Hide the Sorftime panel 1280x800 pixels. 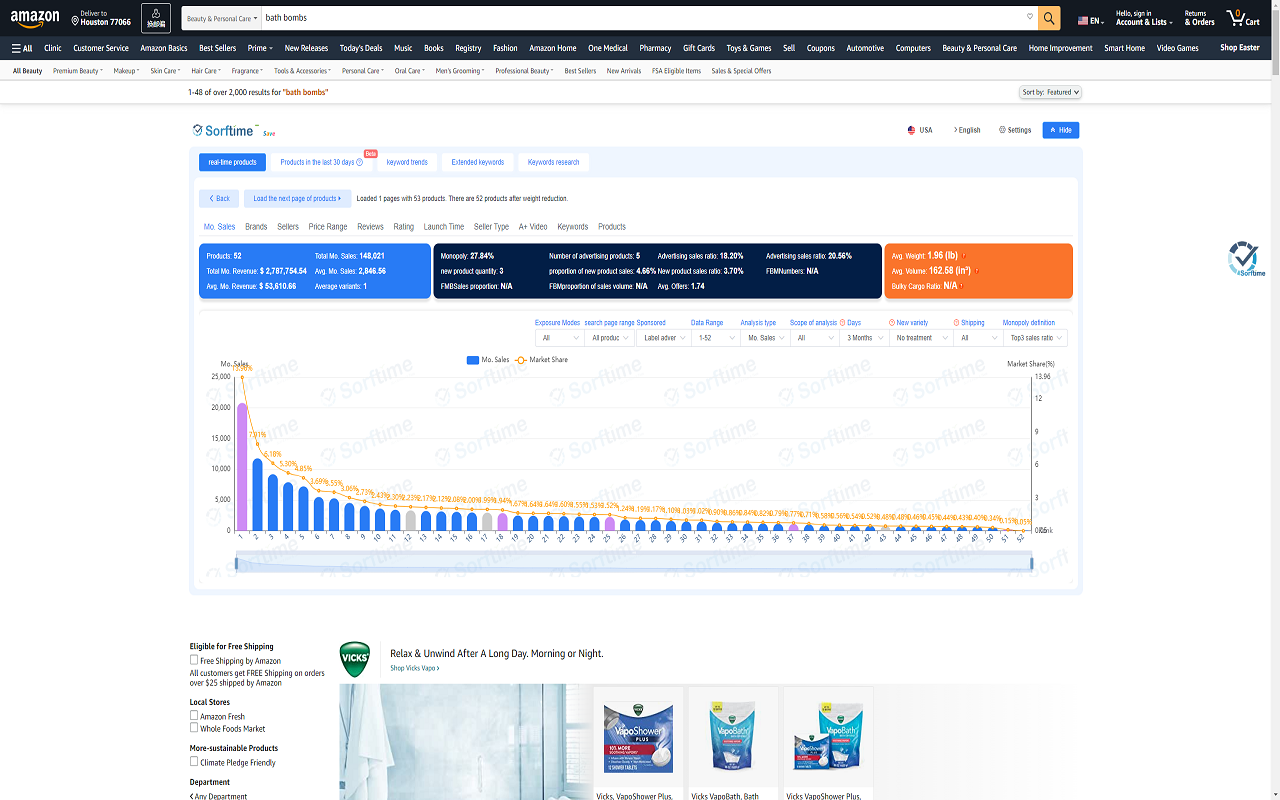pos(1061,130)
